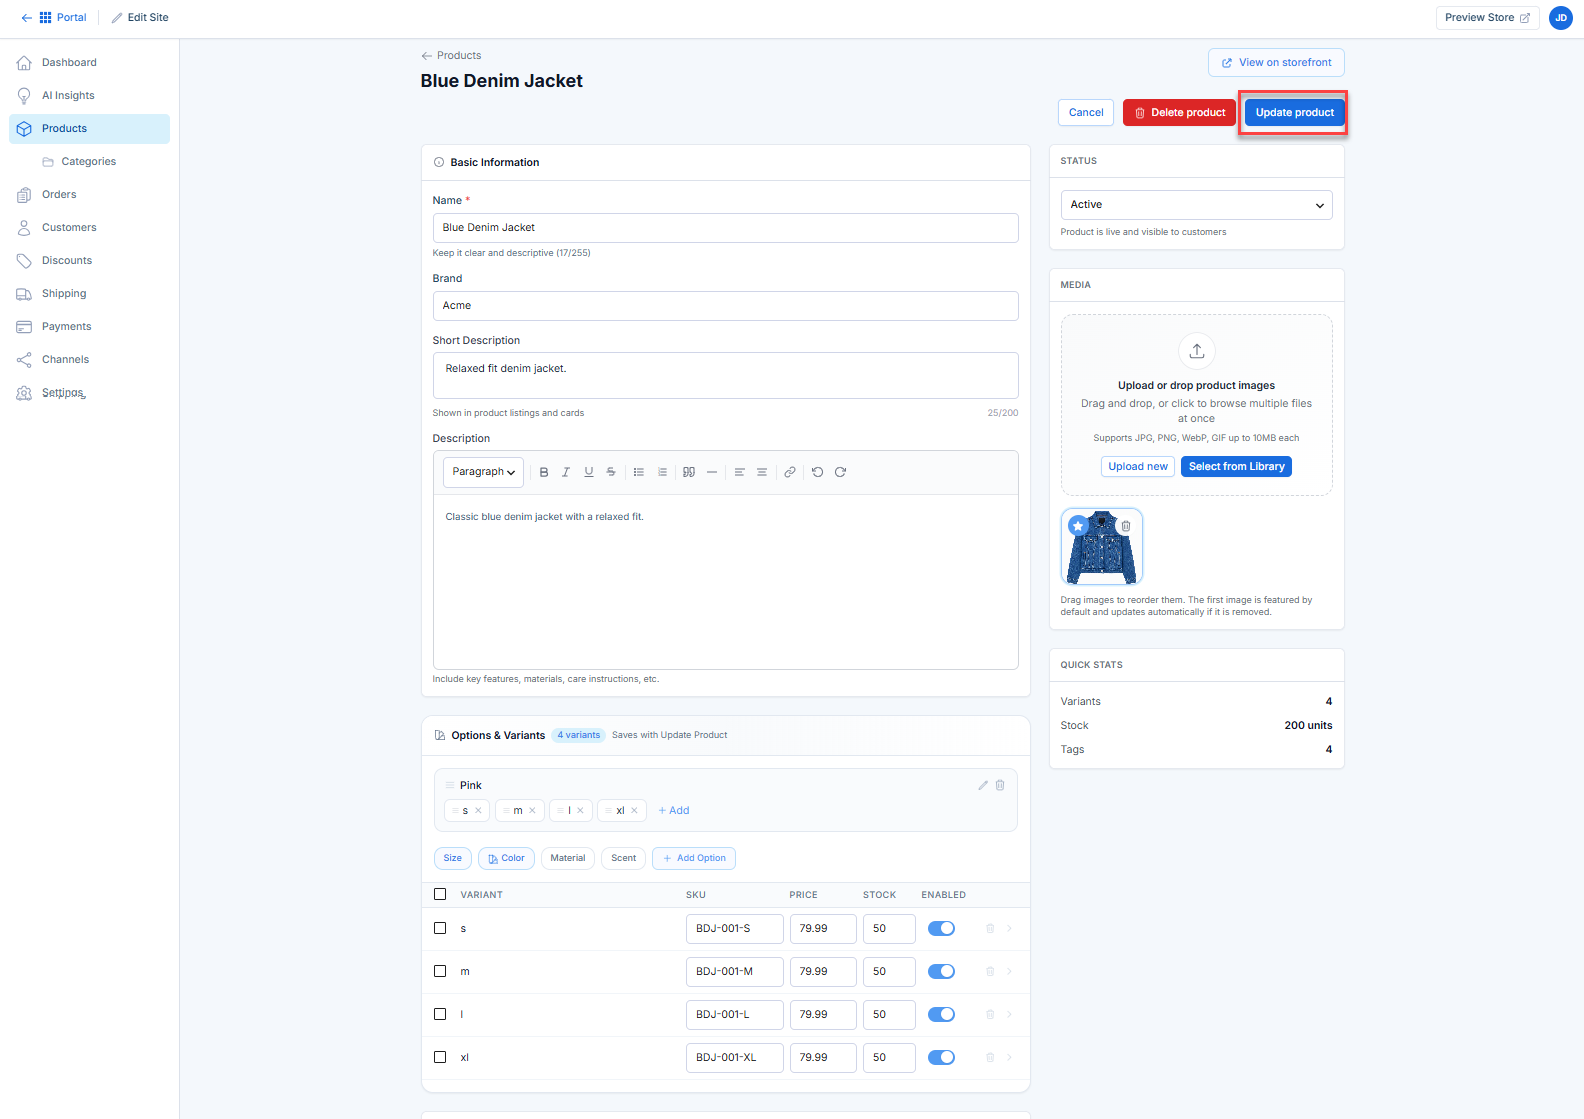
Task: Apply Underline formatting in editor toolbar
Action: pyautogui.click(x=589, y=472)
